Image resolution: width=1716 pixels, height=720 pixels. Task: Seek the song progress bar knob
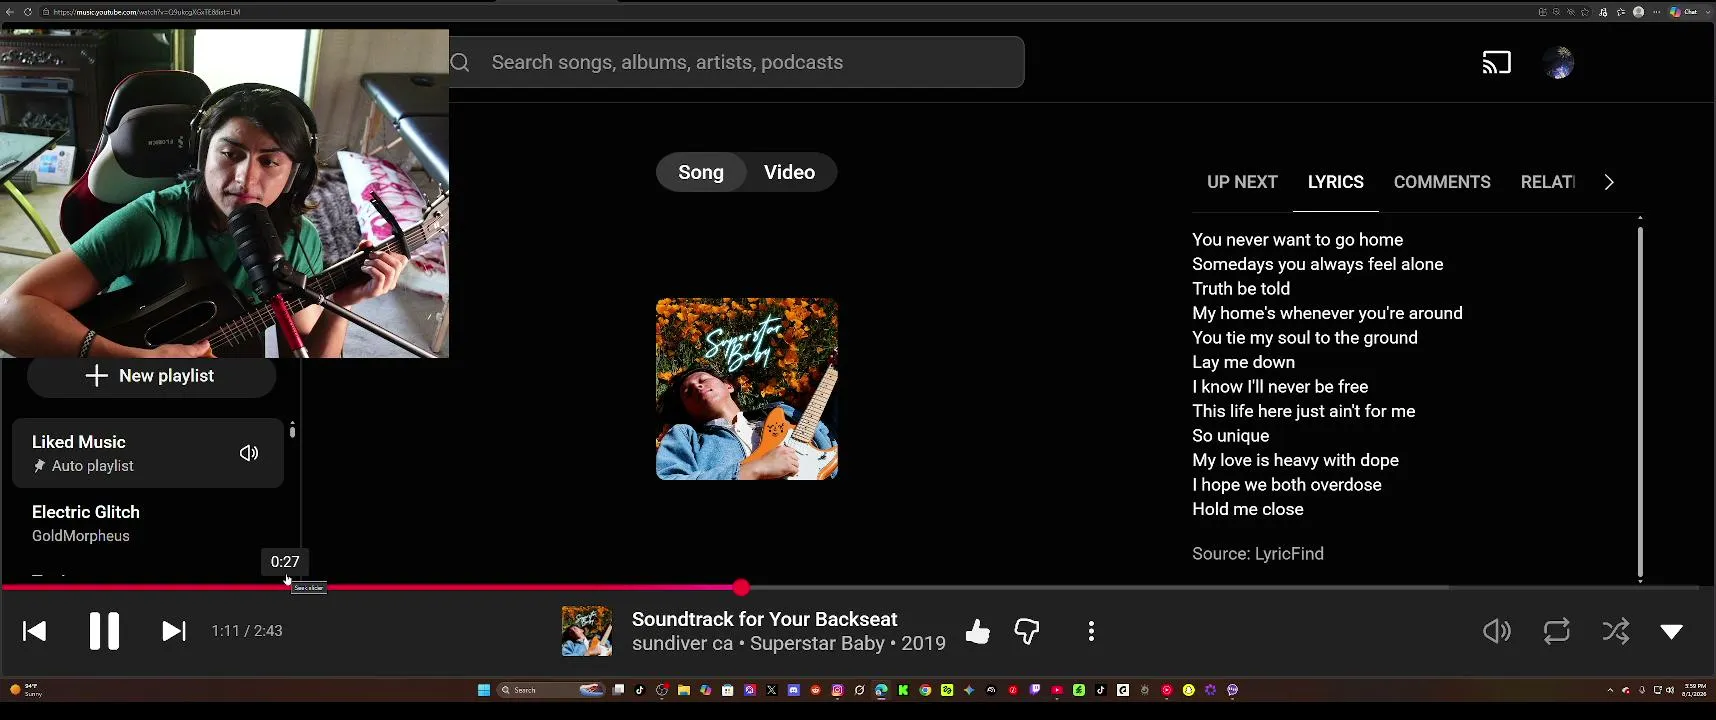coord(741,587)
